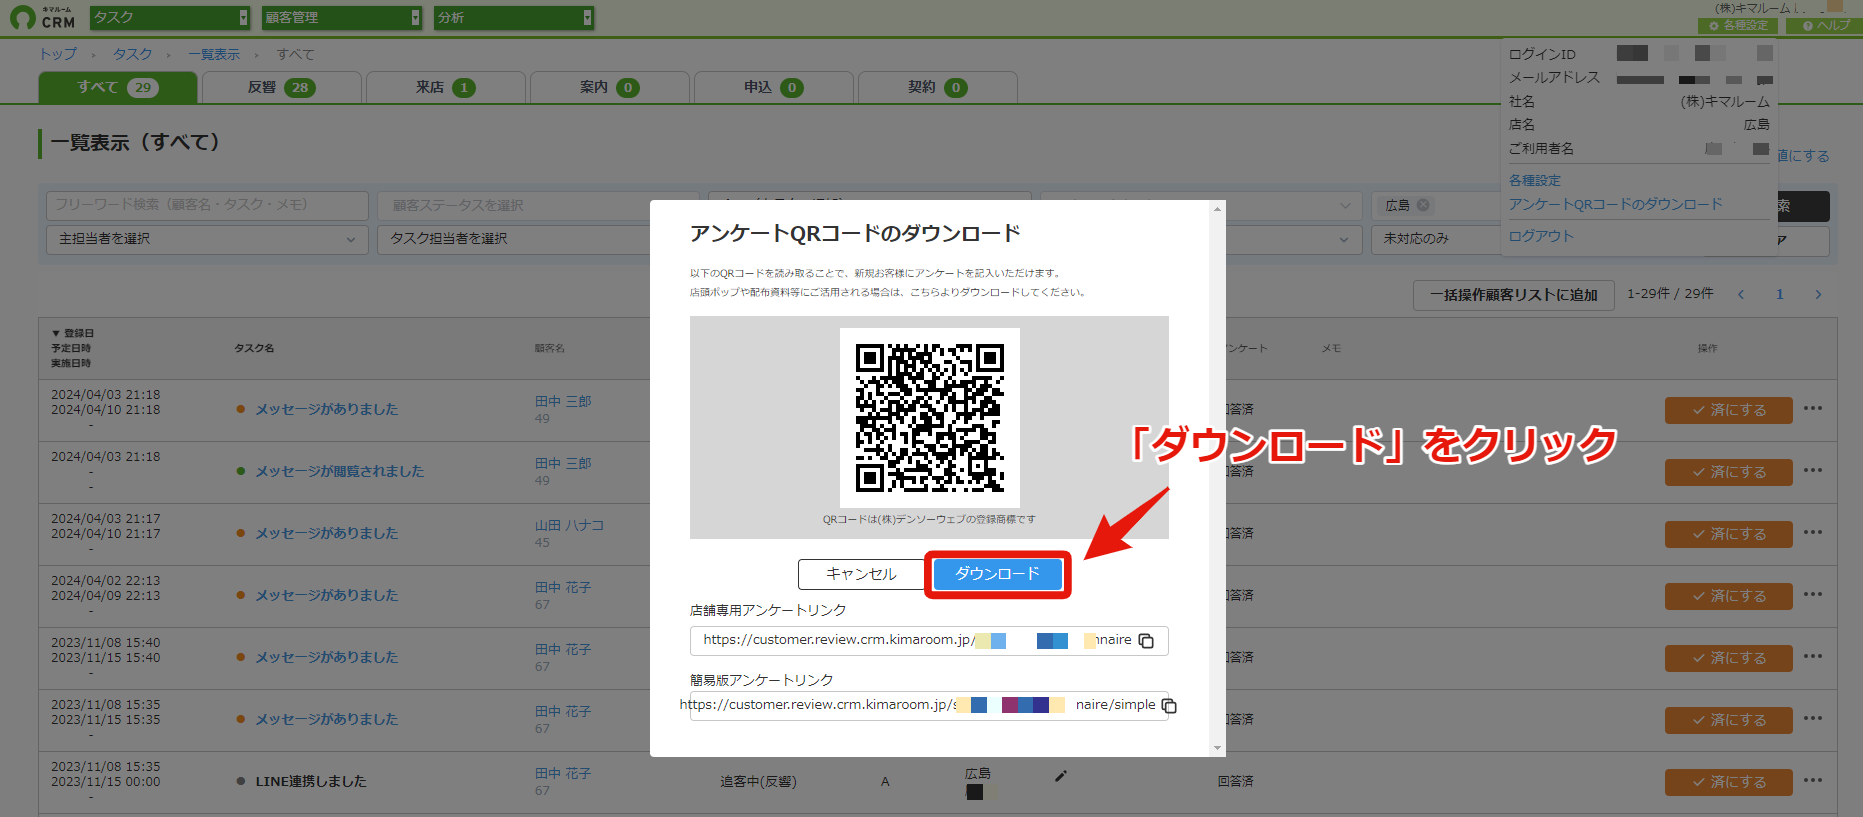Viewport: 1863px width, 817px height.
Task: Open customer 山田 ハナコ link
Action: pyautogui.click(x=569, y=525)
